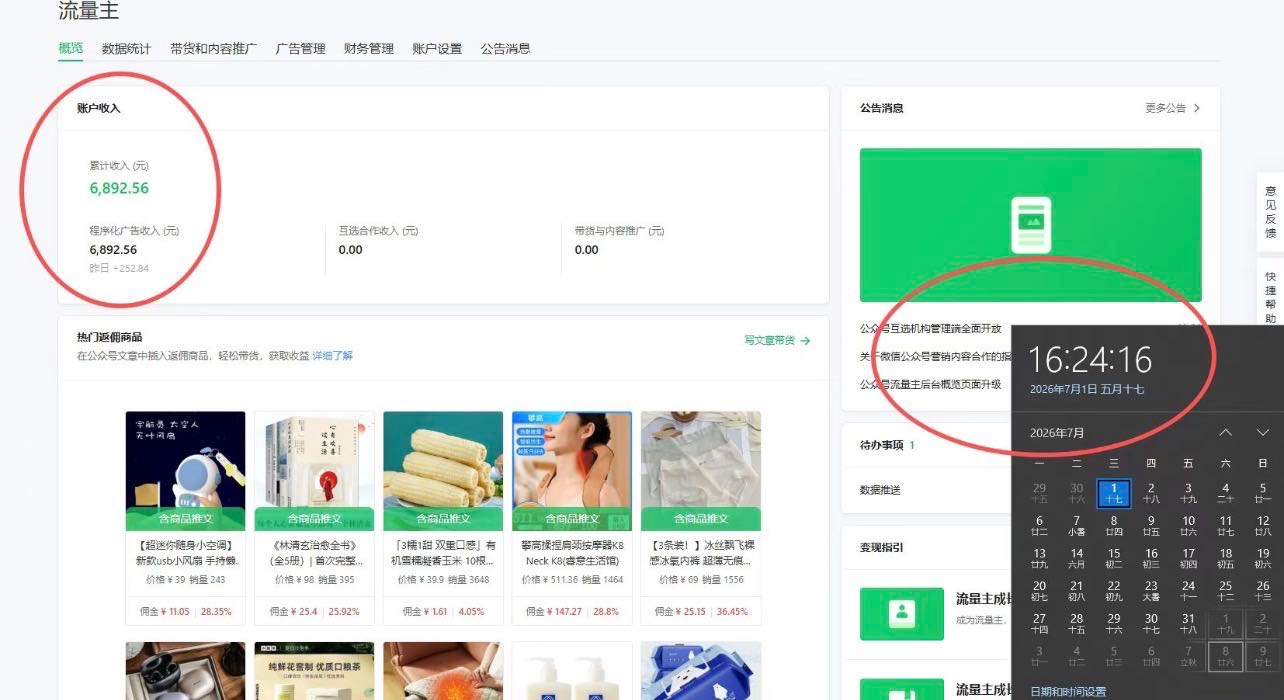Open the 财务管理 tab
The width and height of the screenshot is (1284, 700).
pos(368,48)
